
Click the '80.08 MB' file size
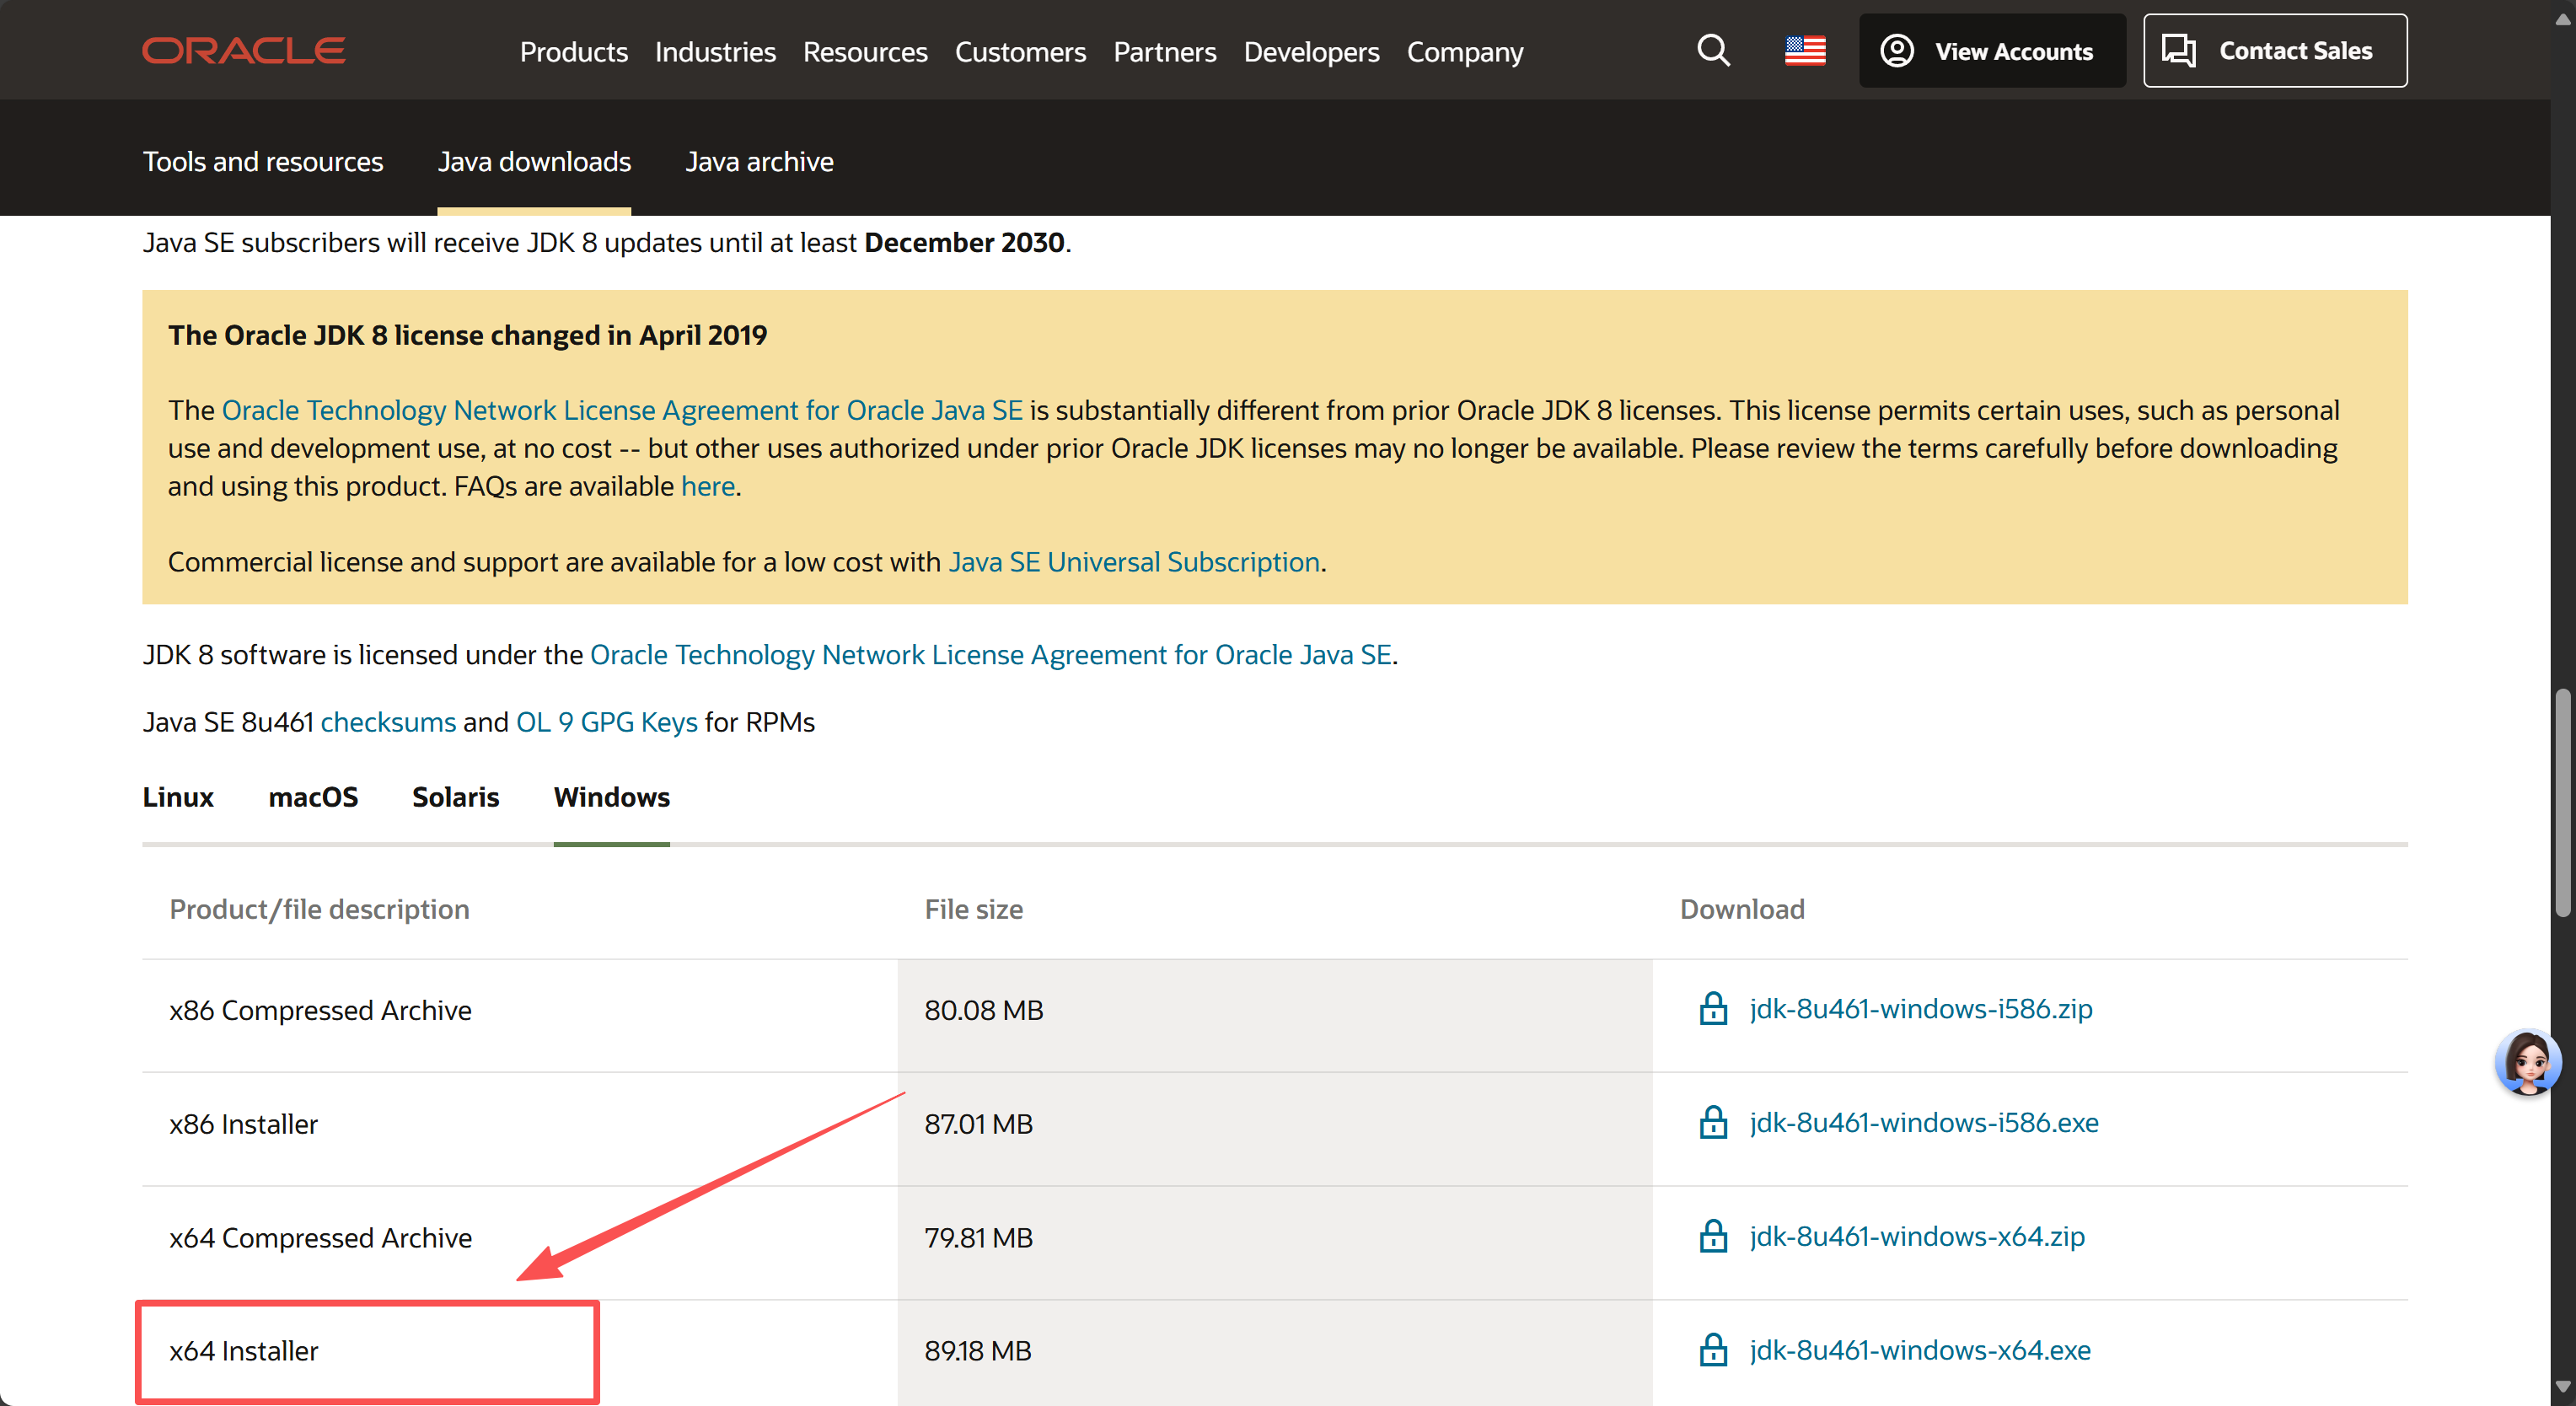[x=983, y=1011]
